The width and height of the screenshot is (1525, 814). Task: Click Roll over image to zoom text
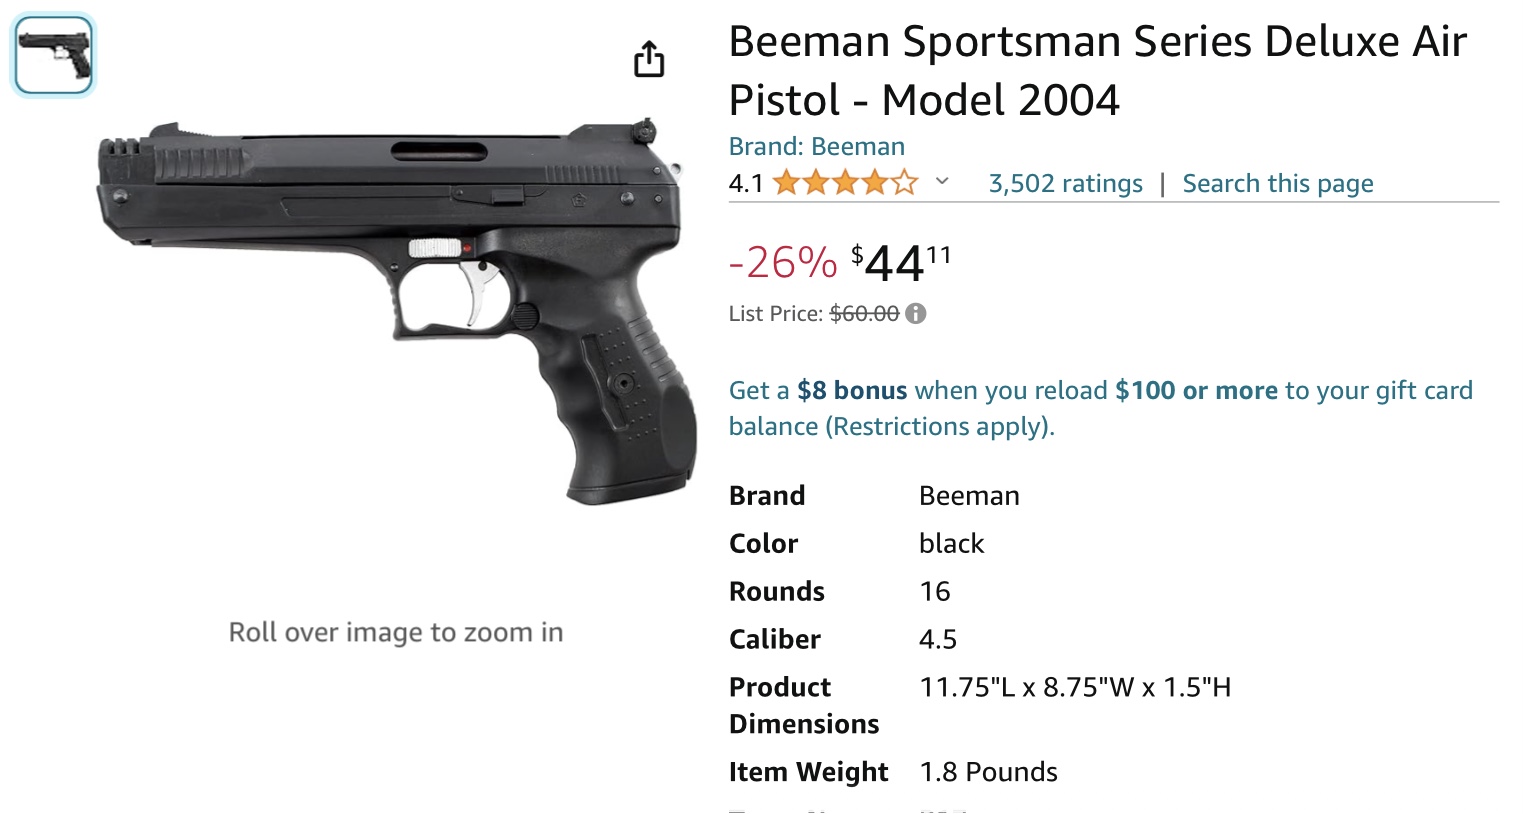pos(396,633)
